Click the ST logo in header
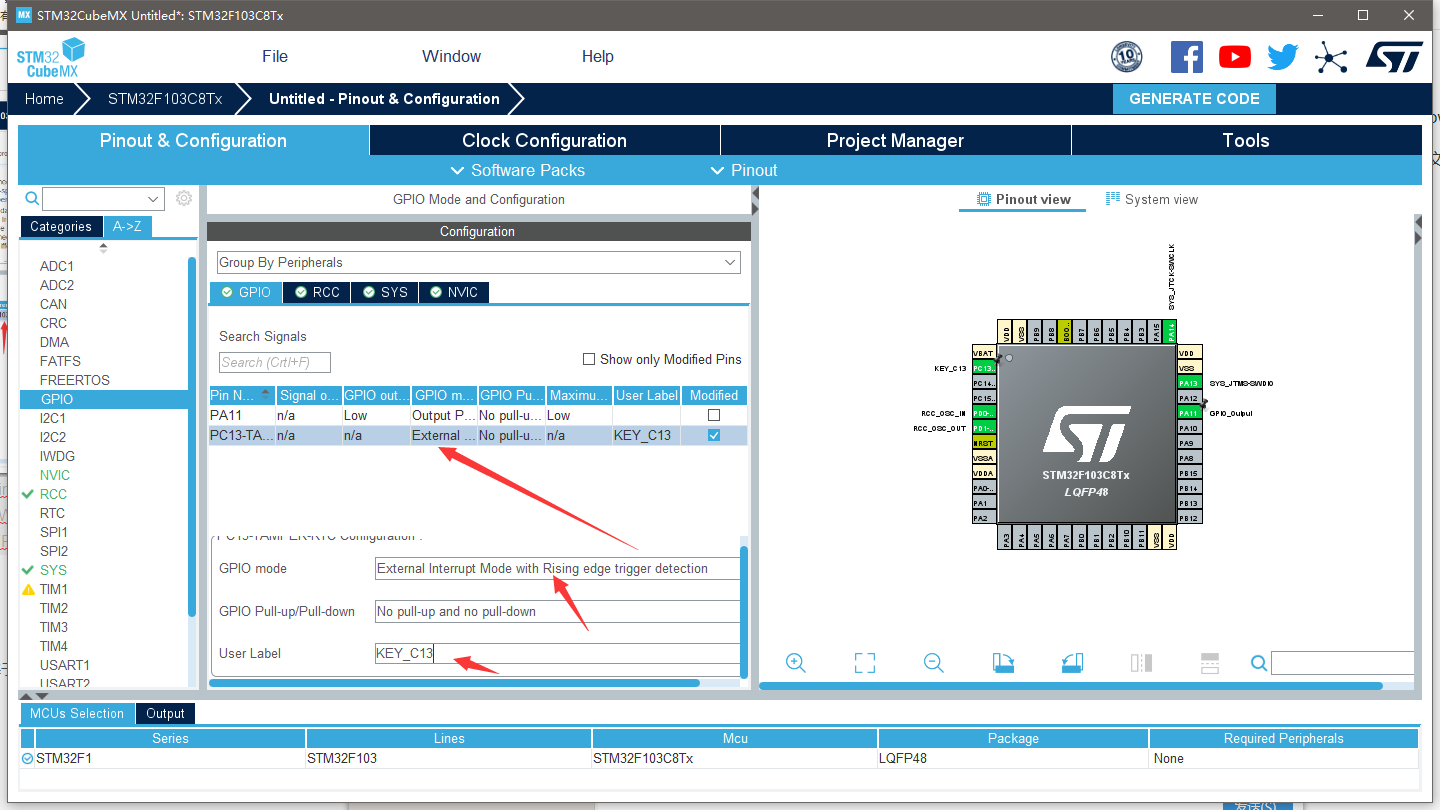This screenshot has width=1440, height=810. 1394,57
